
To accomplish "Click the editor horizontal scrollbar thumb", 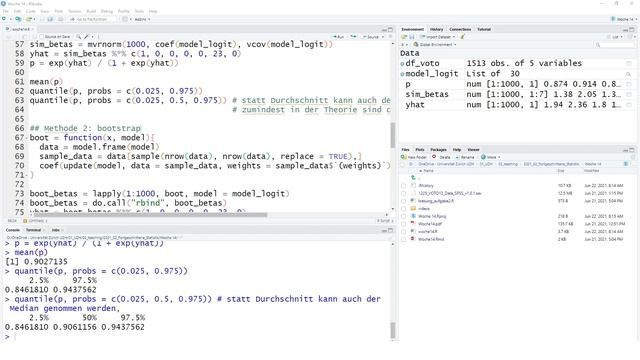I will (150, 215).
